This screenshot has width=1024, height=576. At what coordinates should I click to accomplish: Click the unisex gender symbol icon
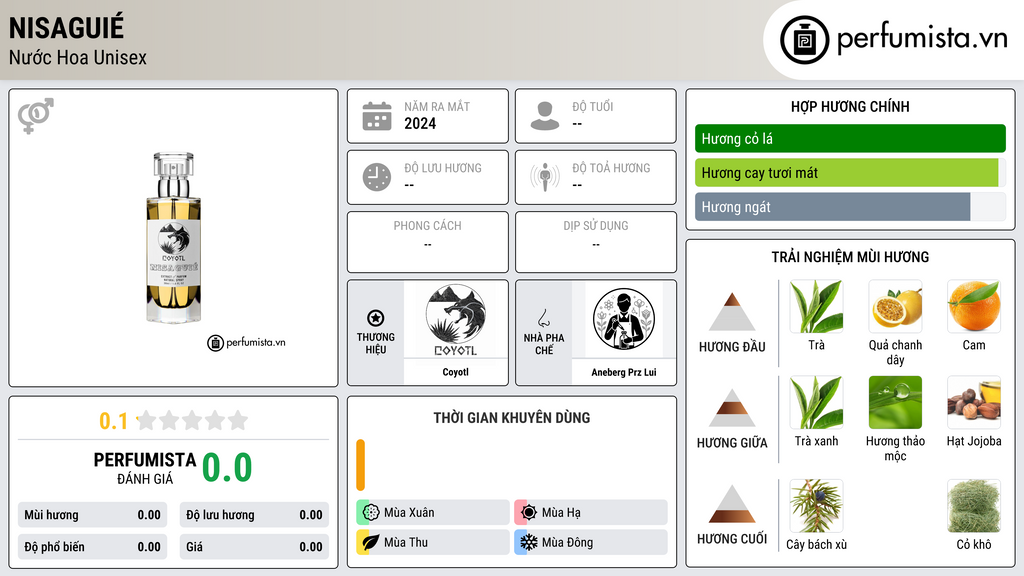(36, 116)
